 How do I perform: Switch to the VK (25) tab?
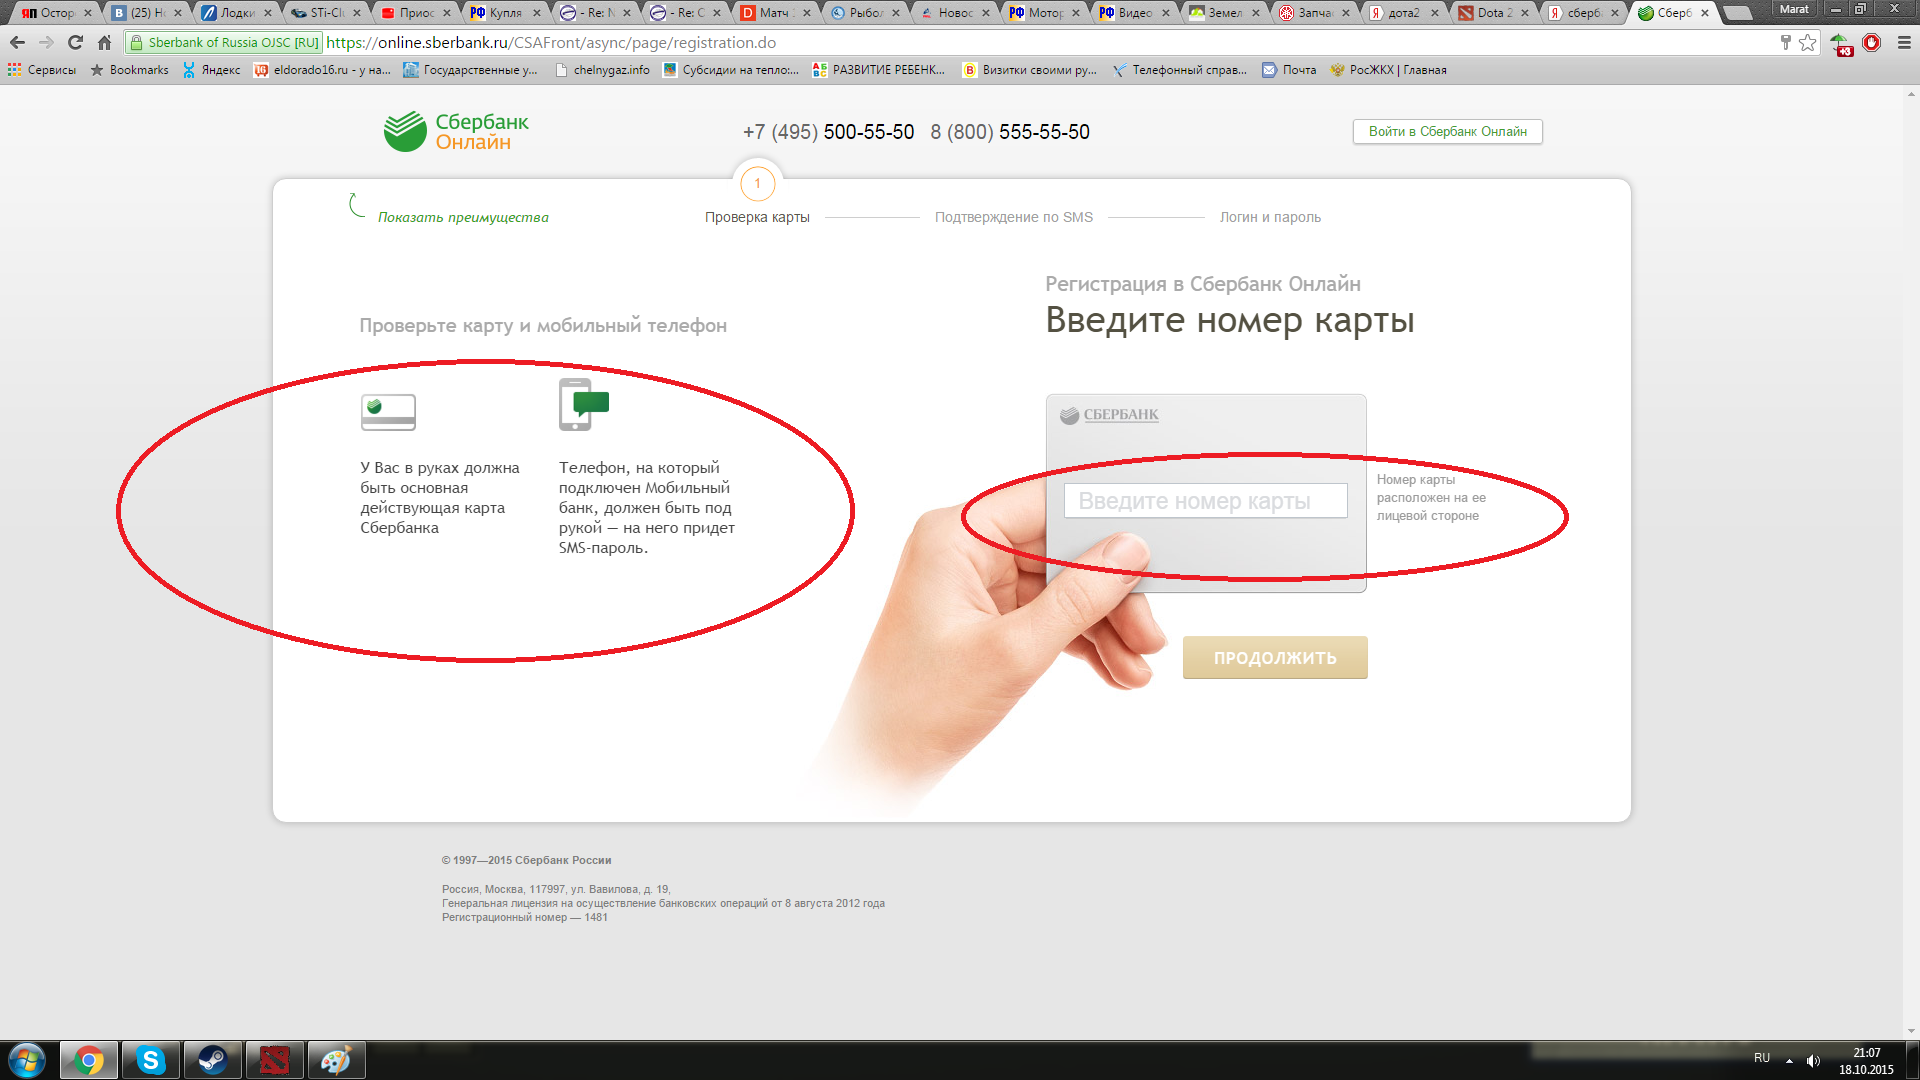click(x=147, y=13)
